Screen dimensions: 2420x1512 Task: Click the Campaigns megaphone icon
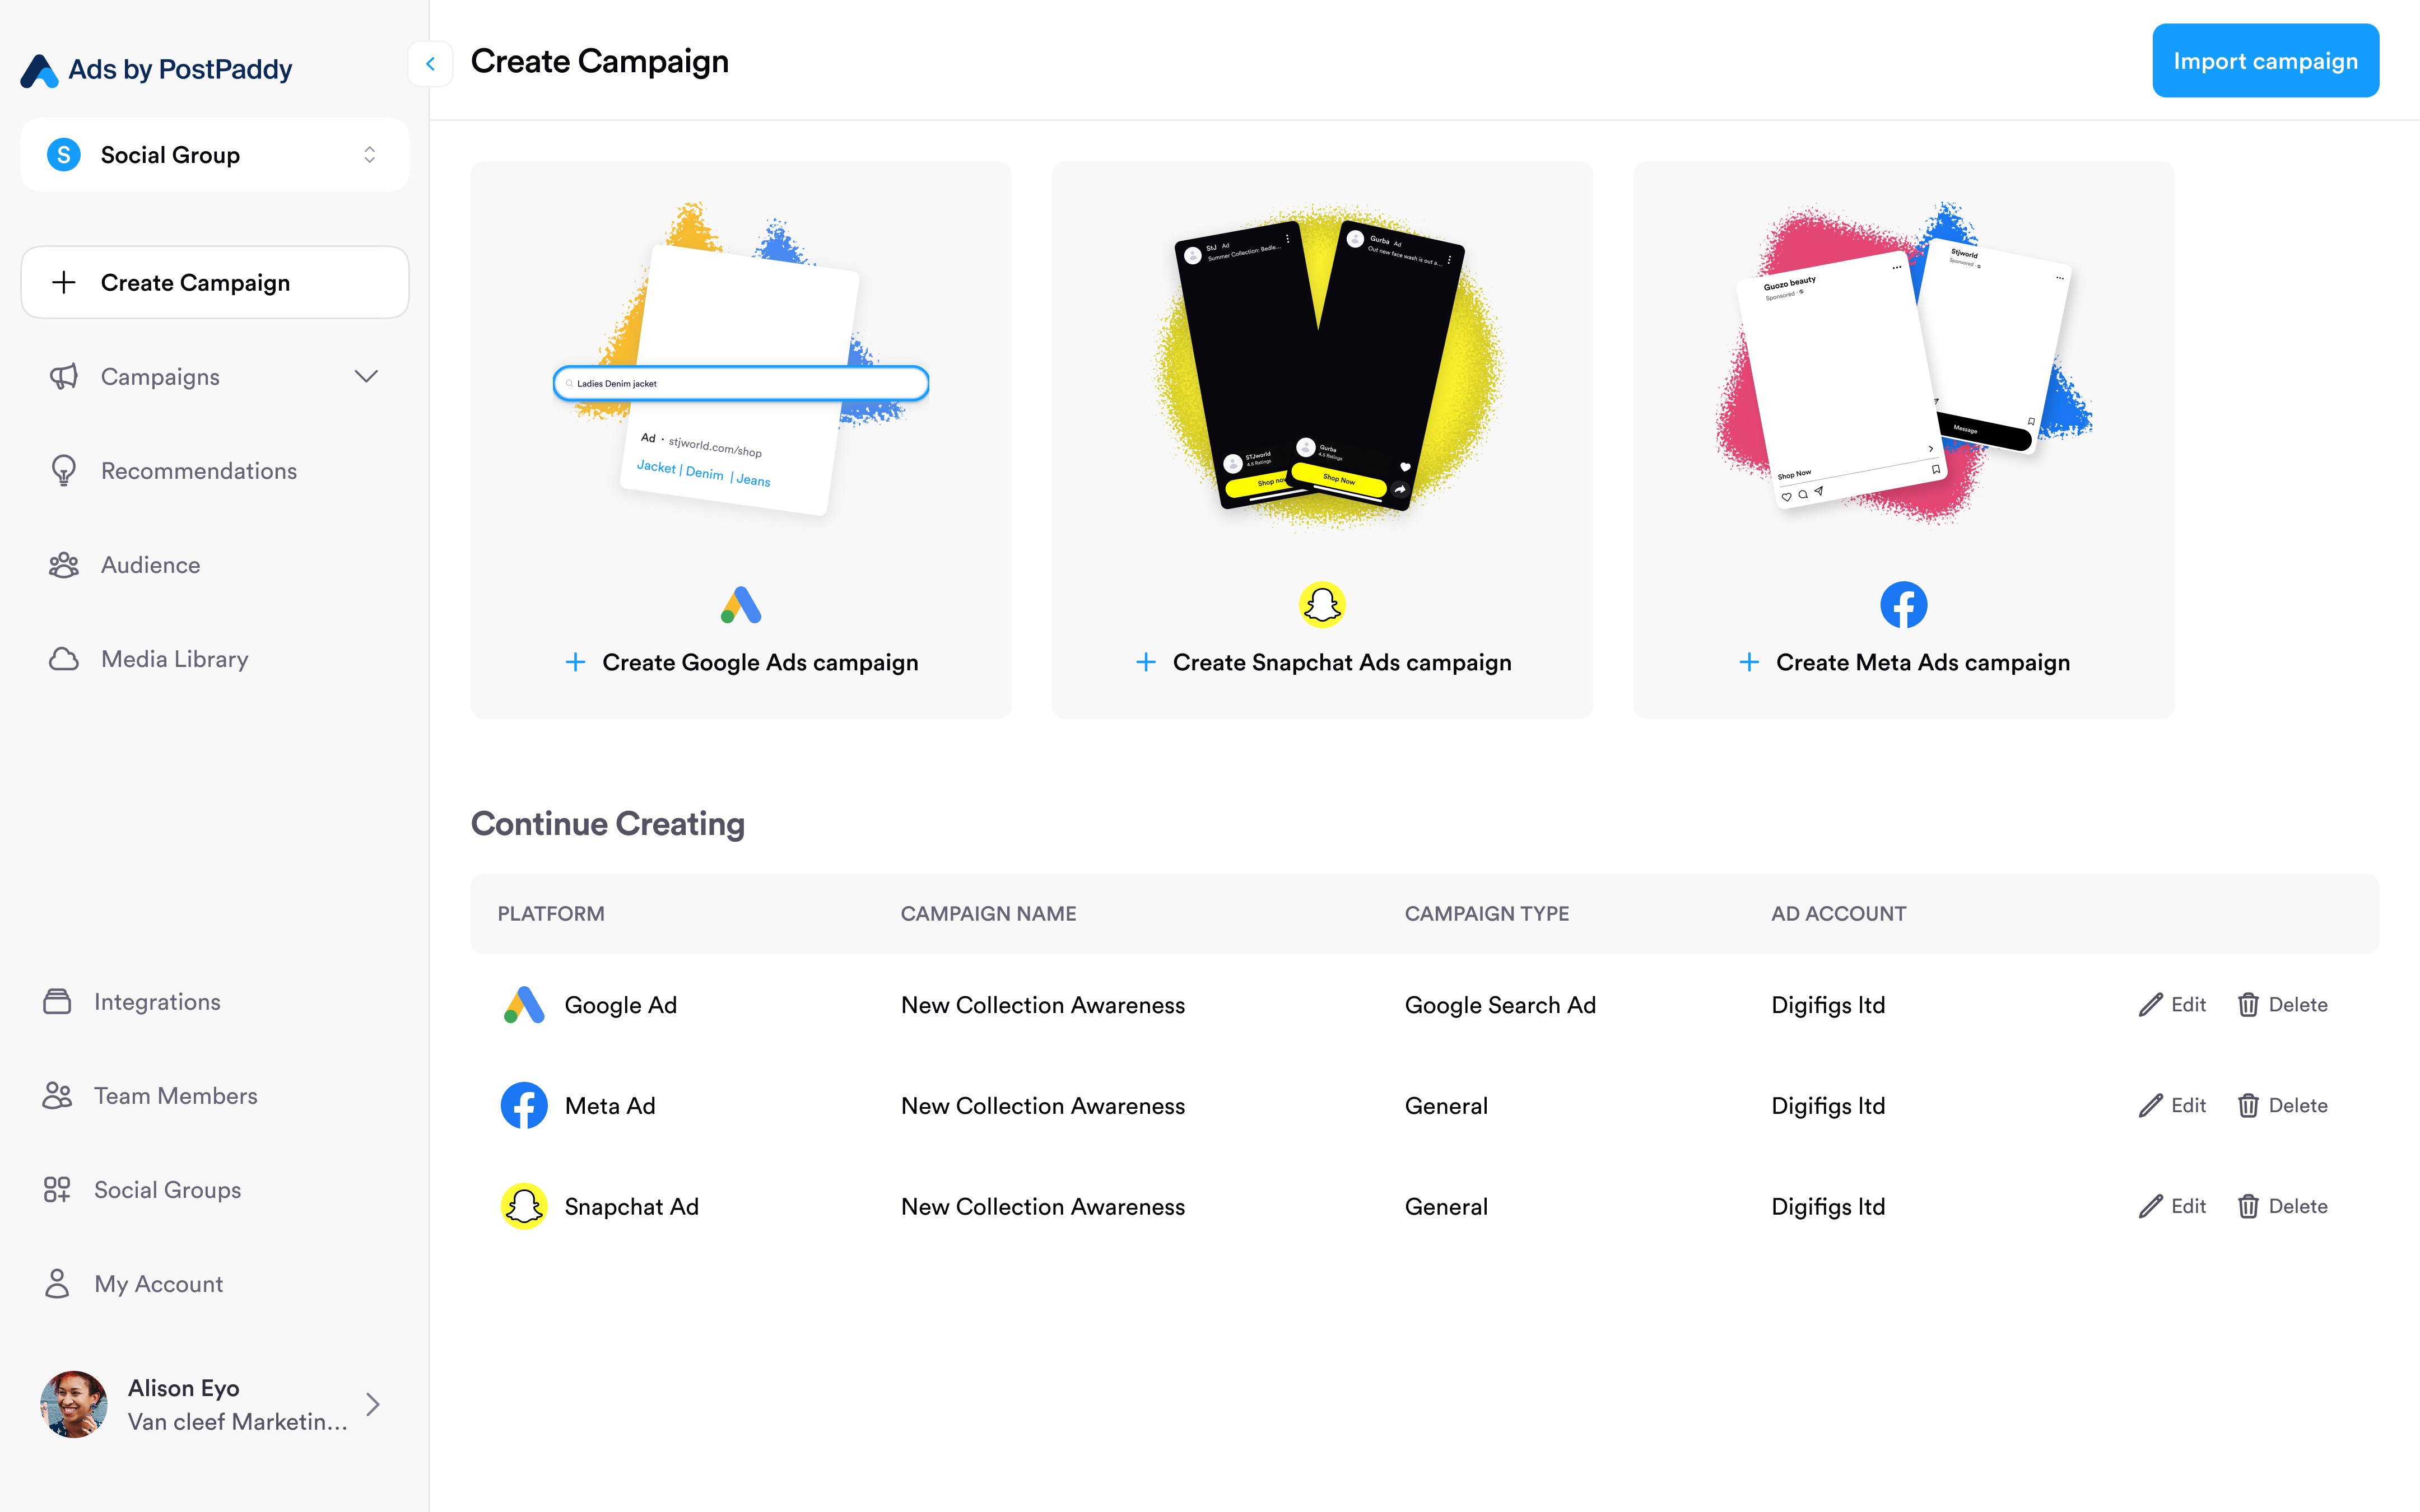coord(63,377)
